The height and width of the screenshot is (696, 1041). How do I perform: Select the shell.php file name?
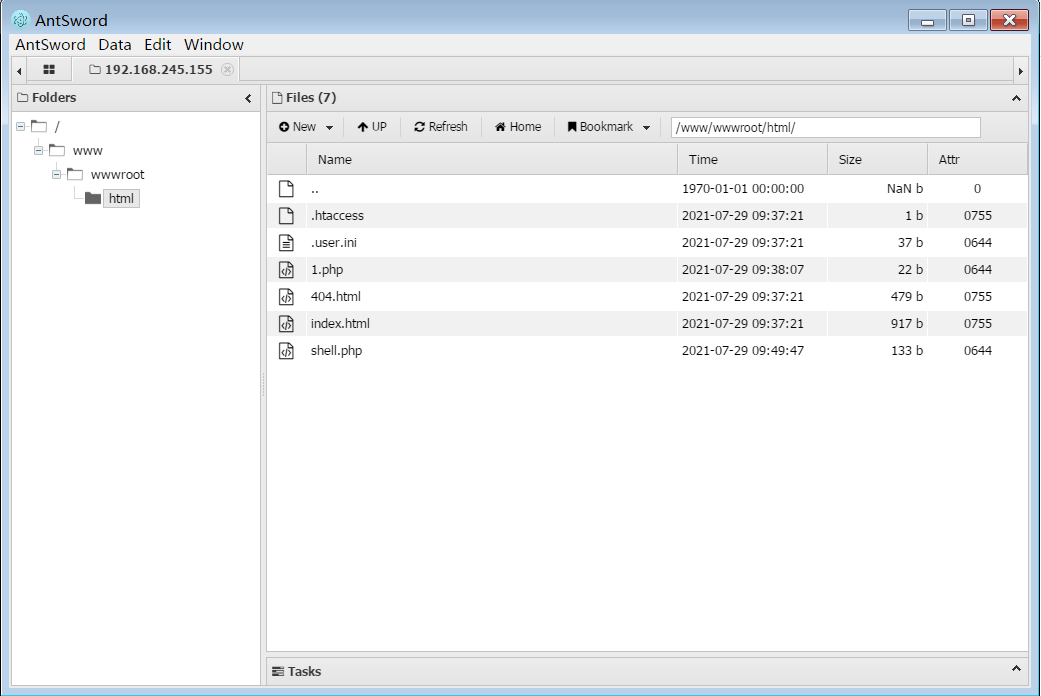337,351
